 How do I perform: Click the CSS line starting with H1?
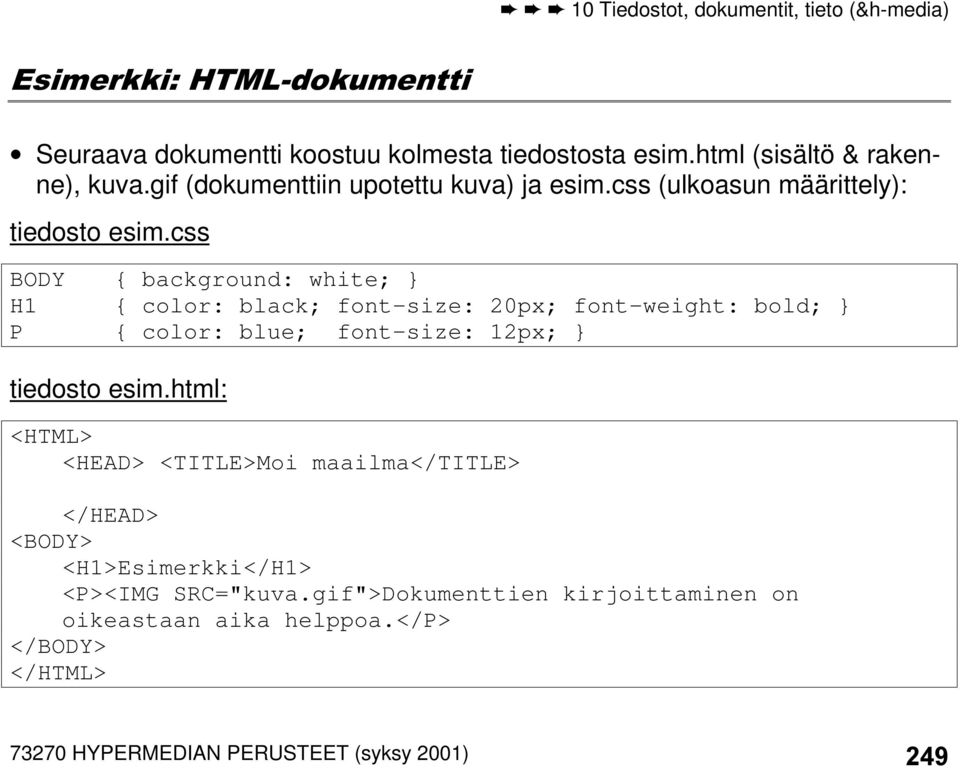tap(430, 306)
